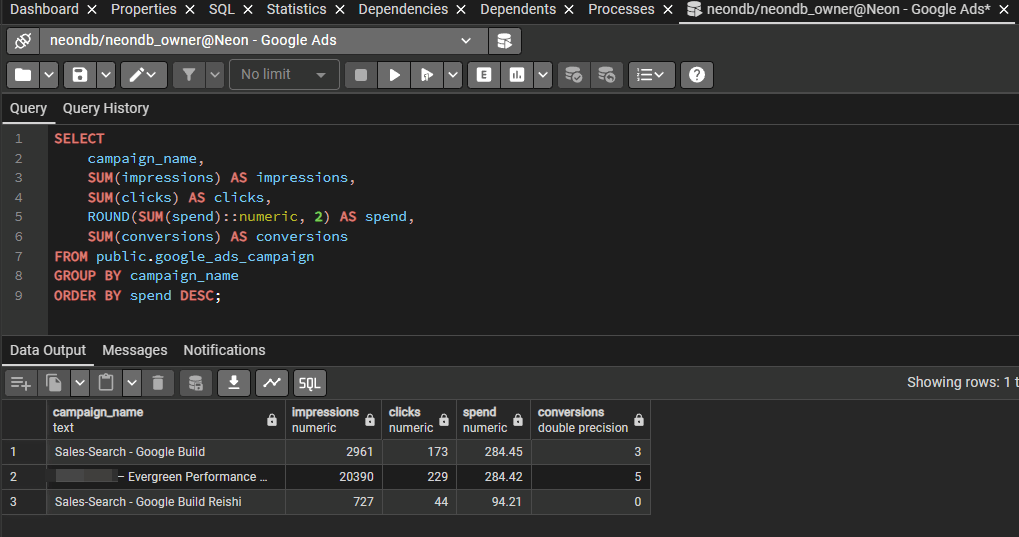
Task: Expand the Execute options dropdown arrow
Action: tap(453, 75)
